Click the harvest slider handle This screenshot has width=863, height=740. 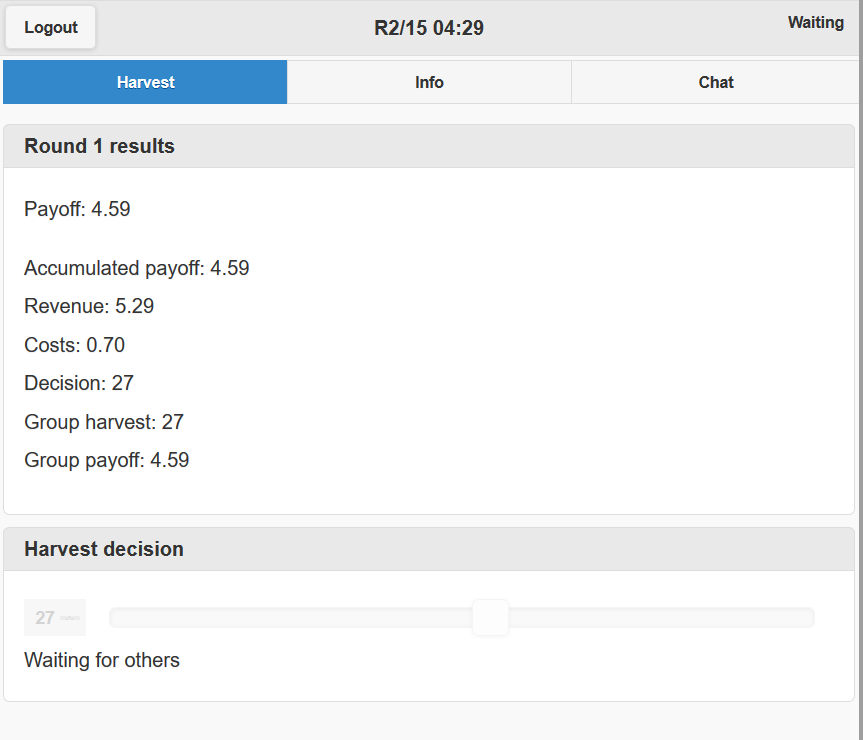pos(490,618)
